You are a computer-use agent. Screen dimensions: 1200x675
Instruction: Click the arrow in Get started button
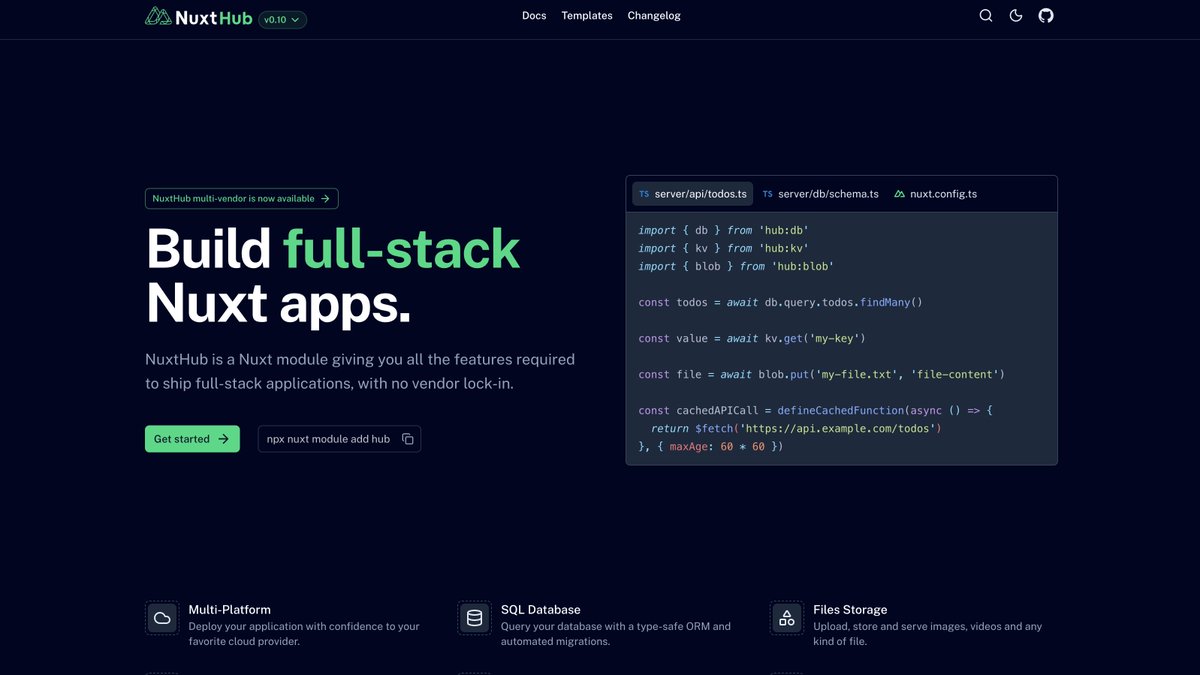pyautogui.click(x=223, y=439)
